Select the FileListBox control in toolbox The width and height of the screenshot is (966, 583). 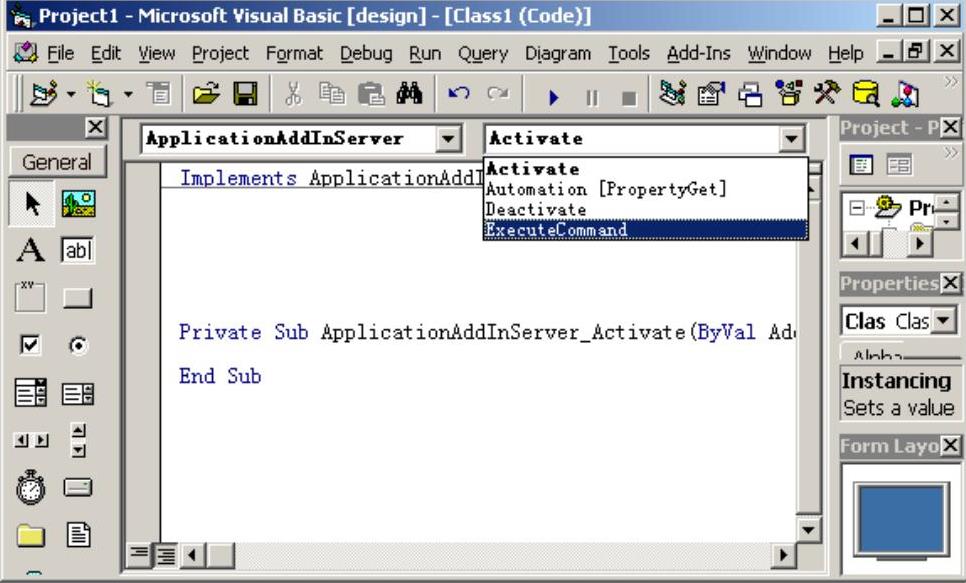point(78,535)
